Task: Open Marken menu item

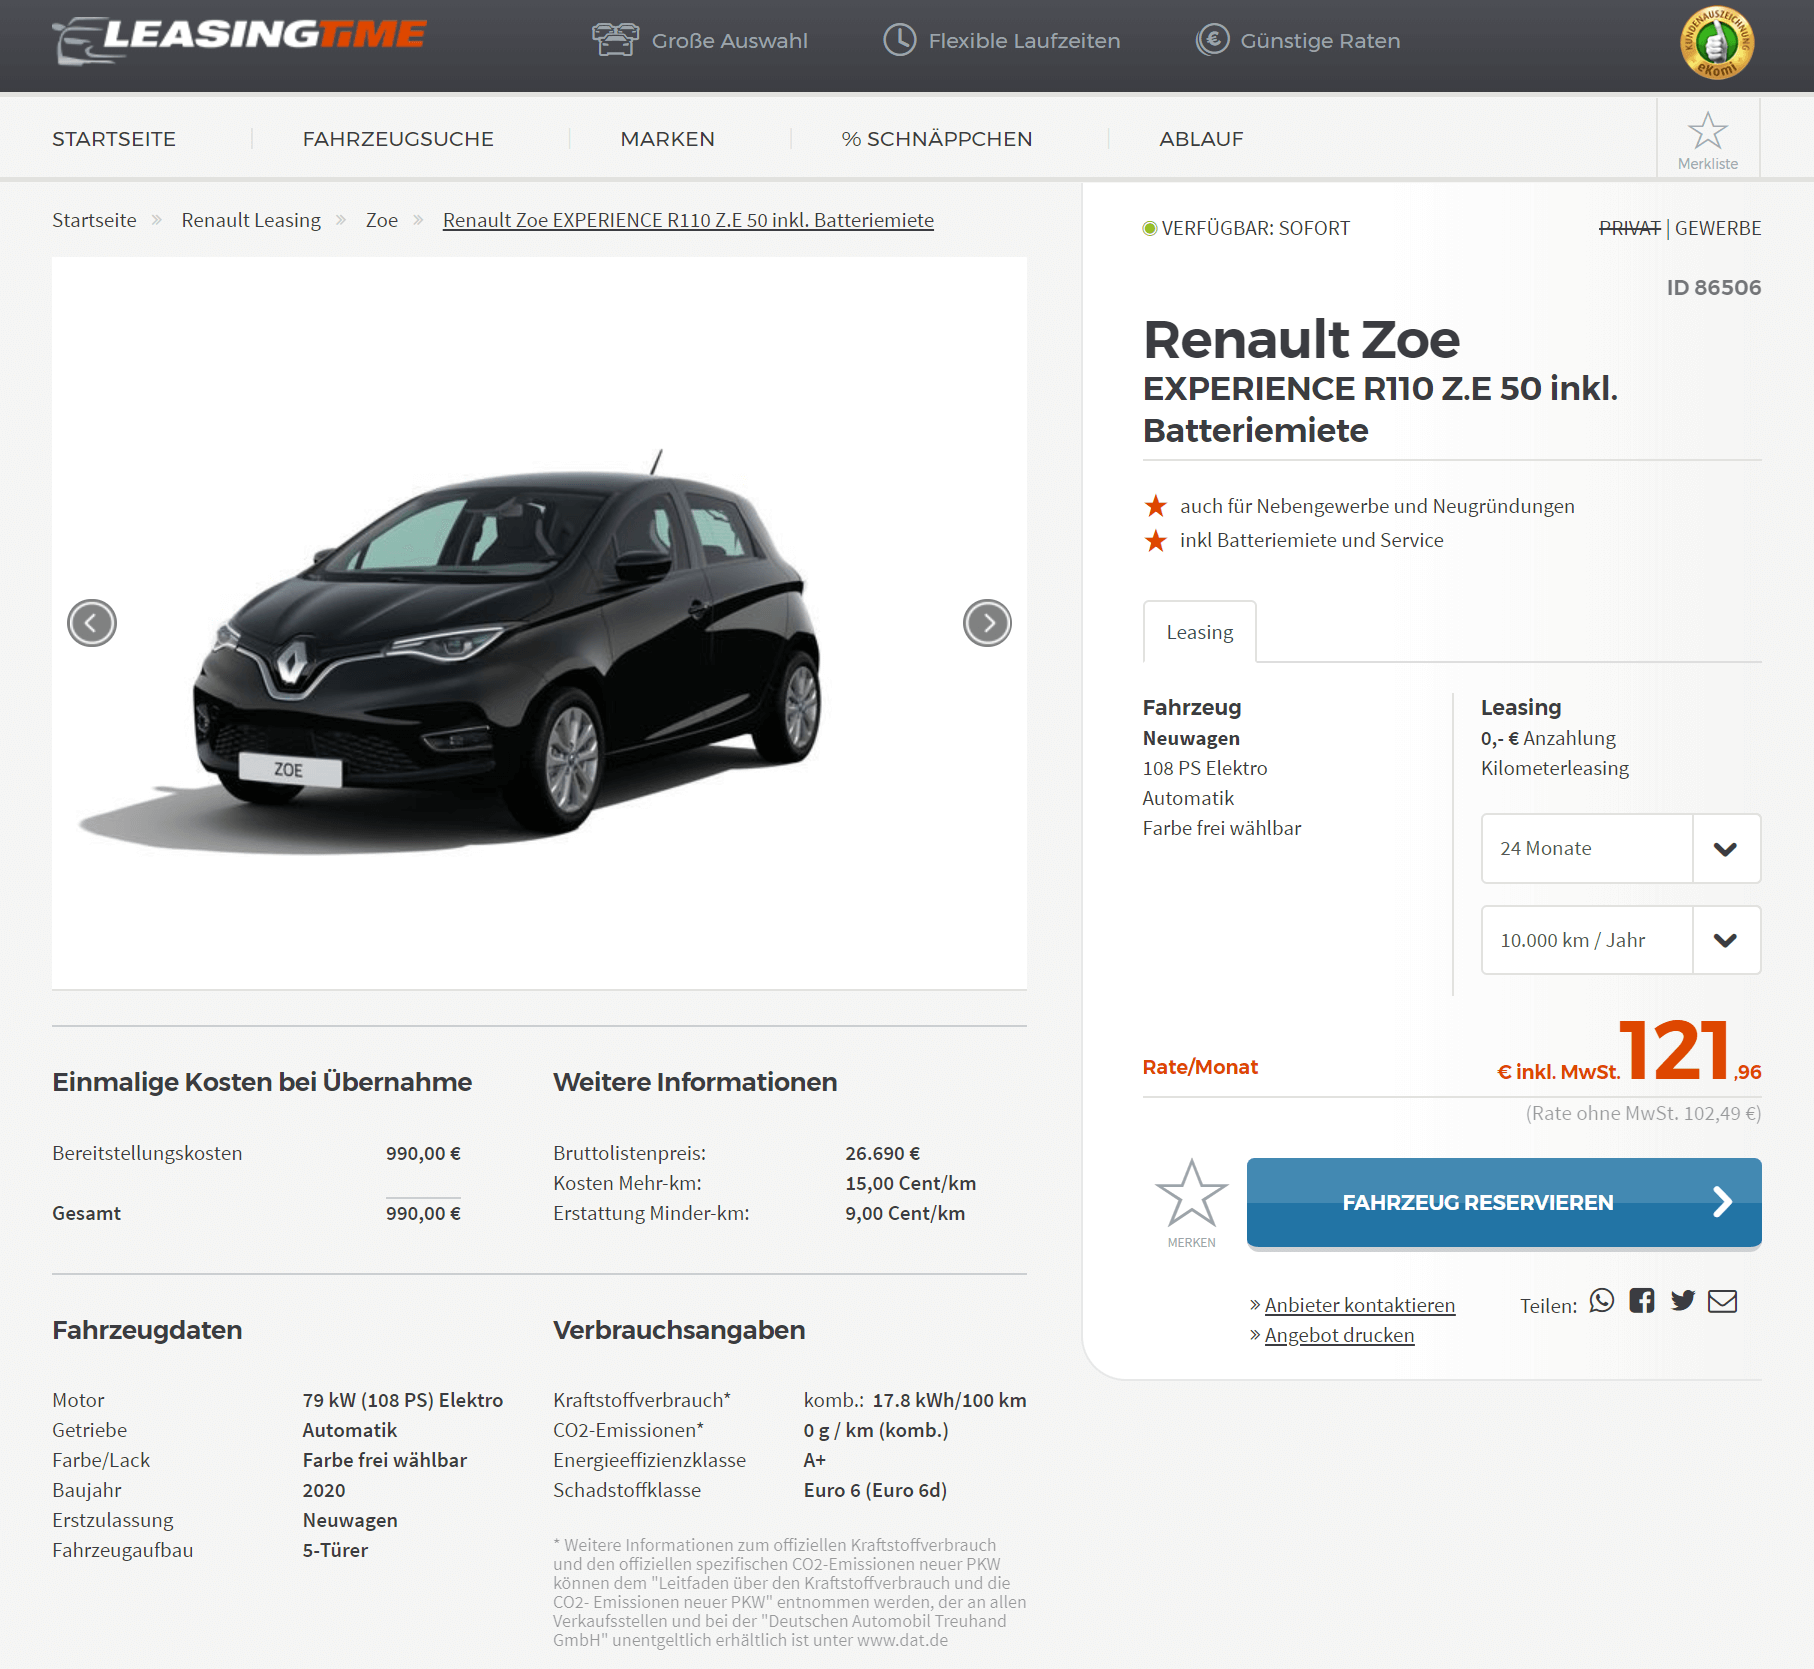Action: 667,139
